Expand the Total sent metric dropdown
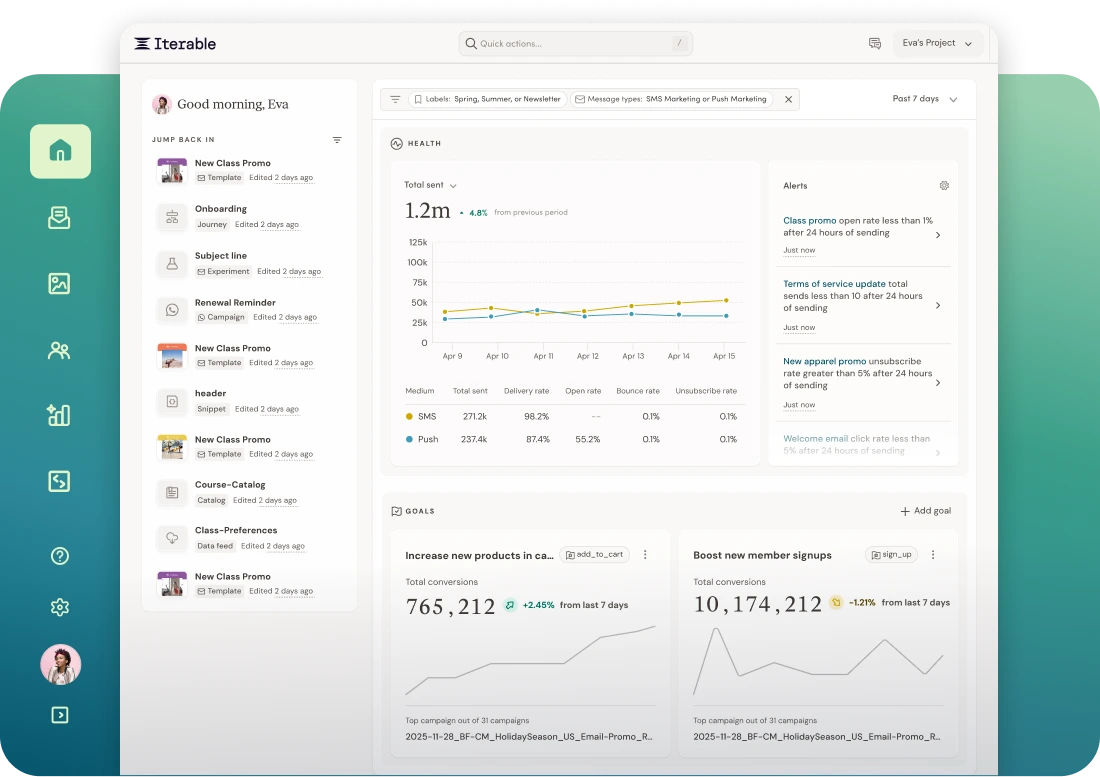Screen dimensions: 1100x777 point(430,185)
